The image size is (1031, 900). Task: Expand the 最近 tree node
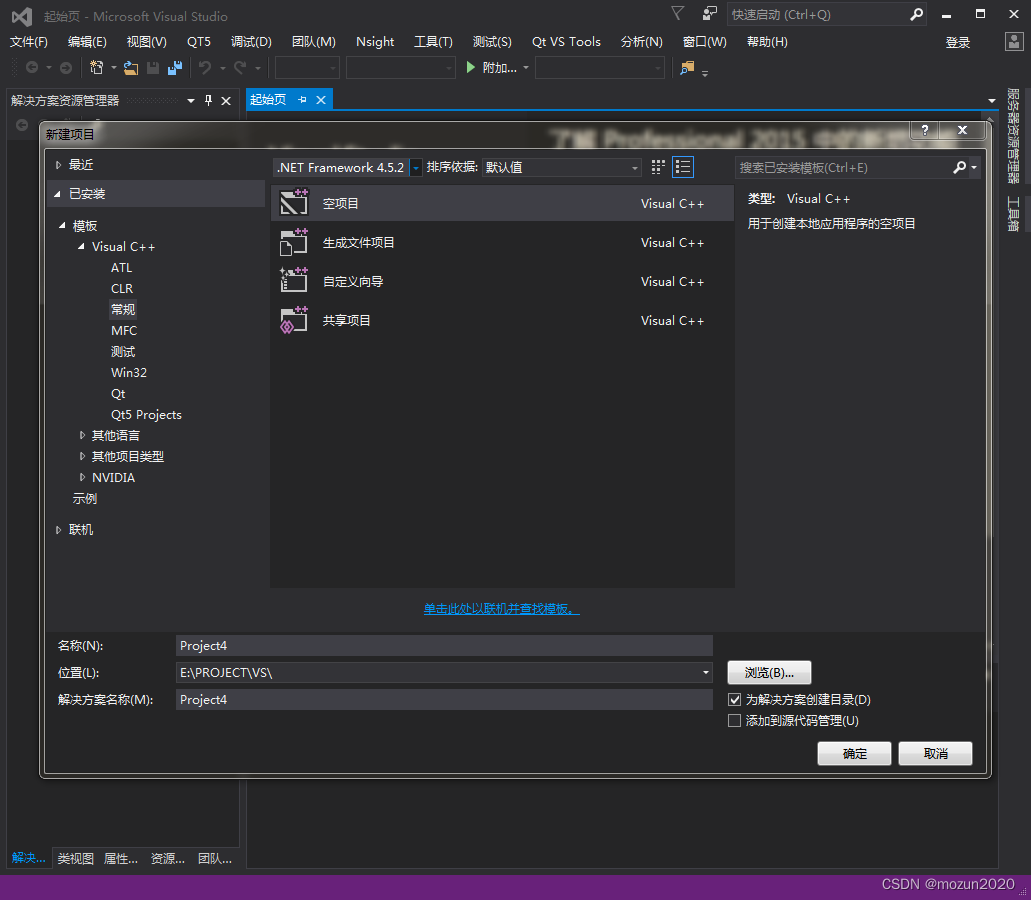tap(59, 165)
